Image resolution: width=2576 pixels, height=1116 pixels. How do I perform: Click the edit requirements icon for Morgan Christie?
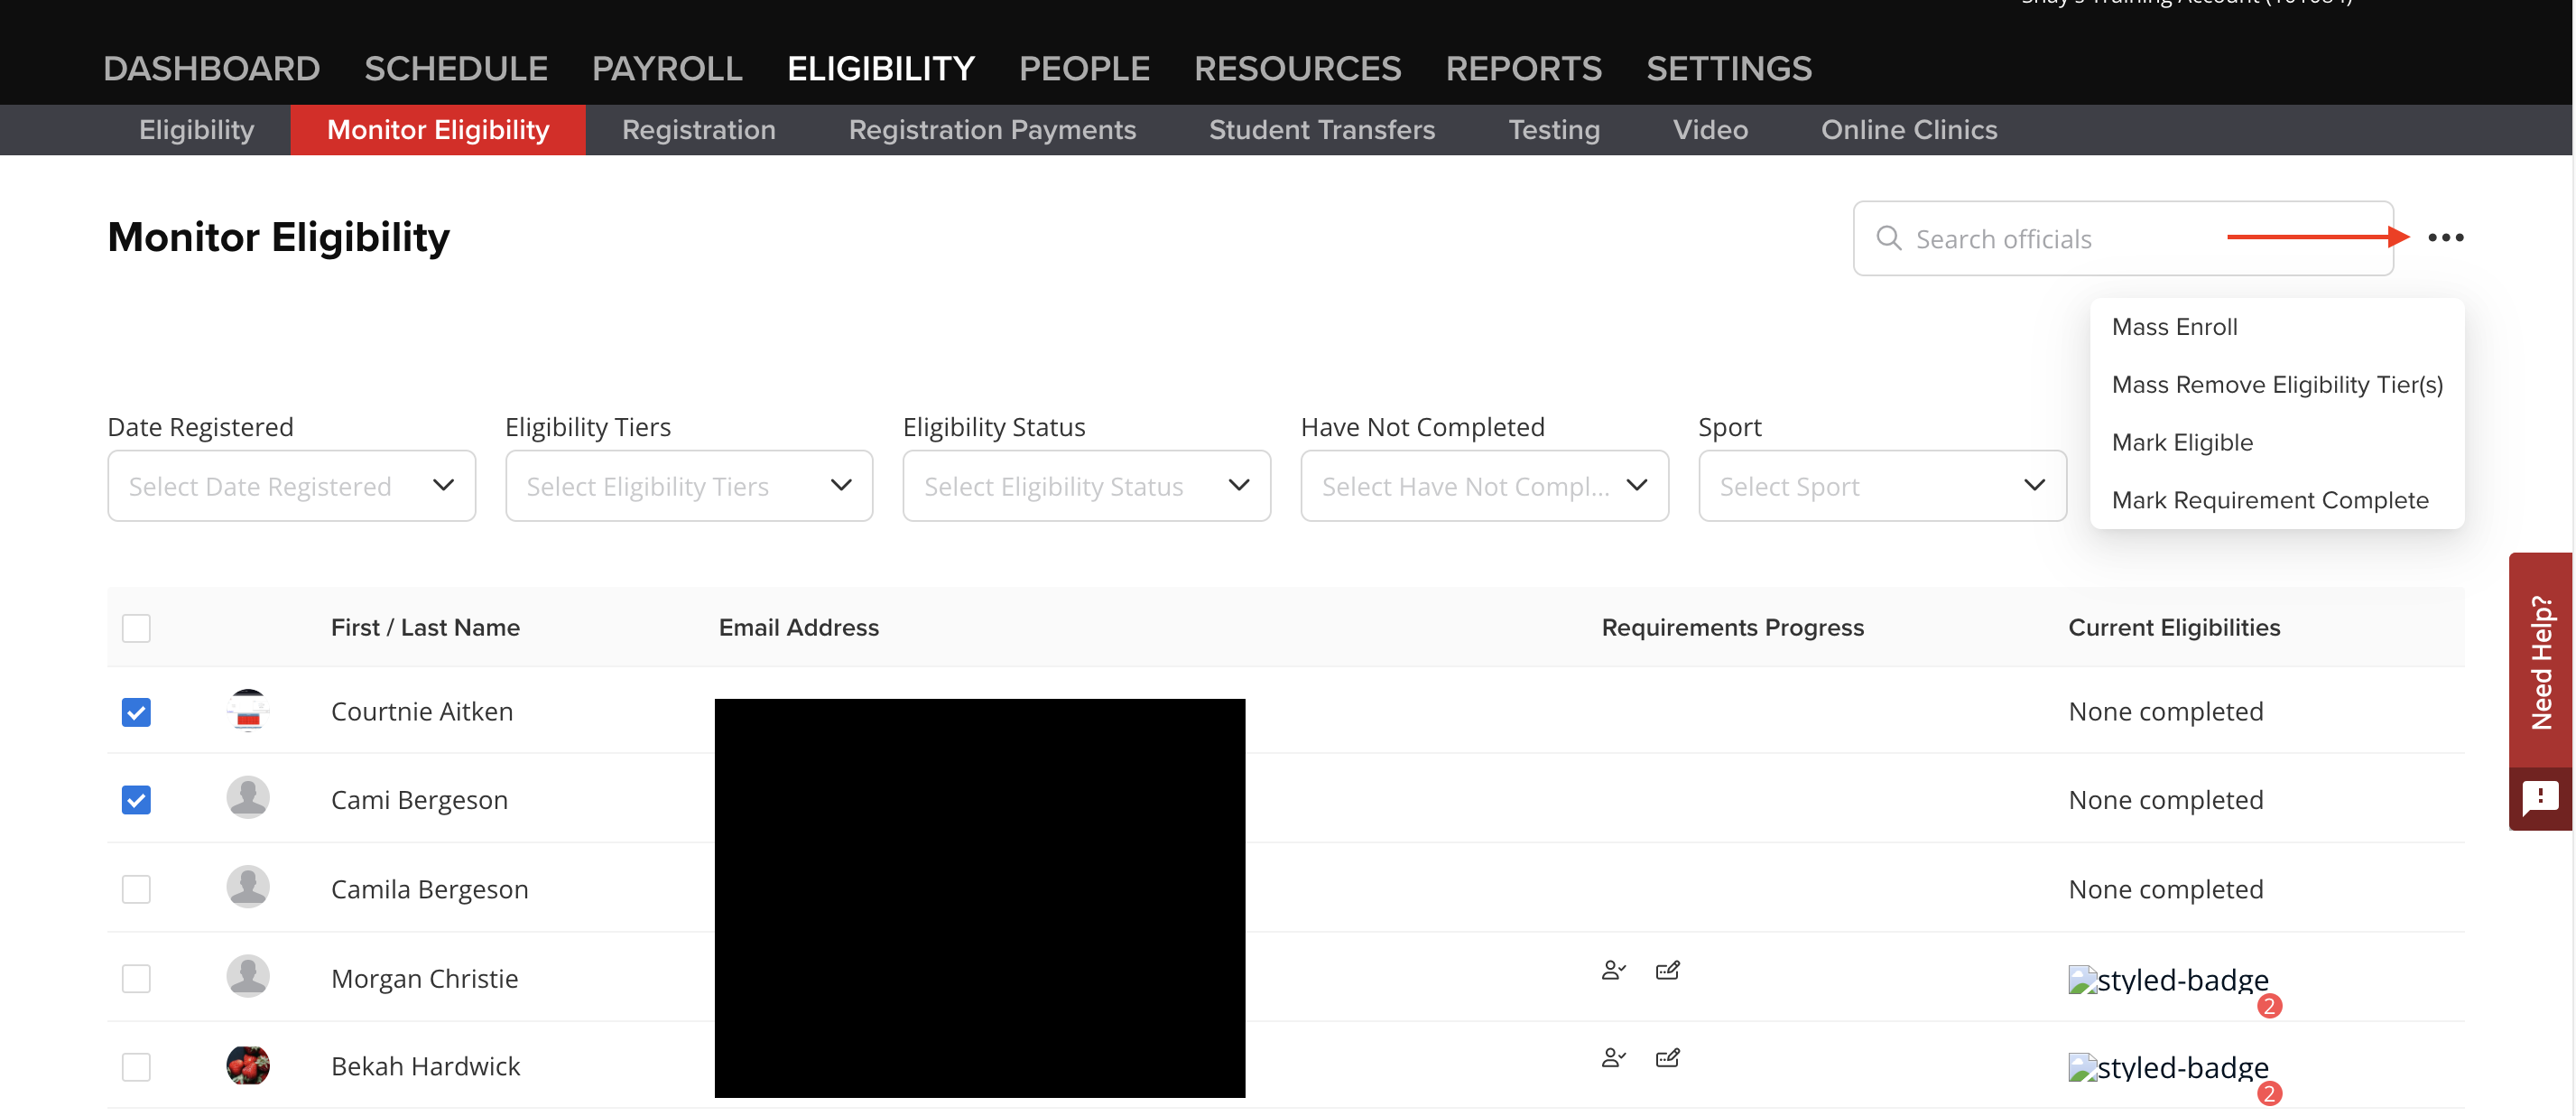click(x=1667, y=970)
